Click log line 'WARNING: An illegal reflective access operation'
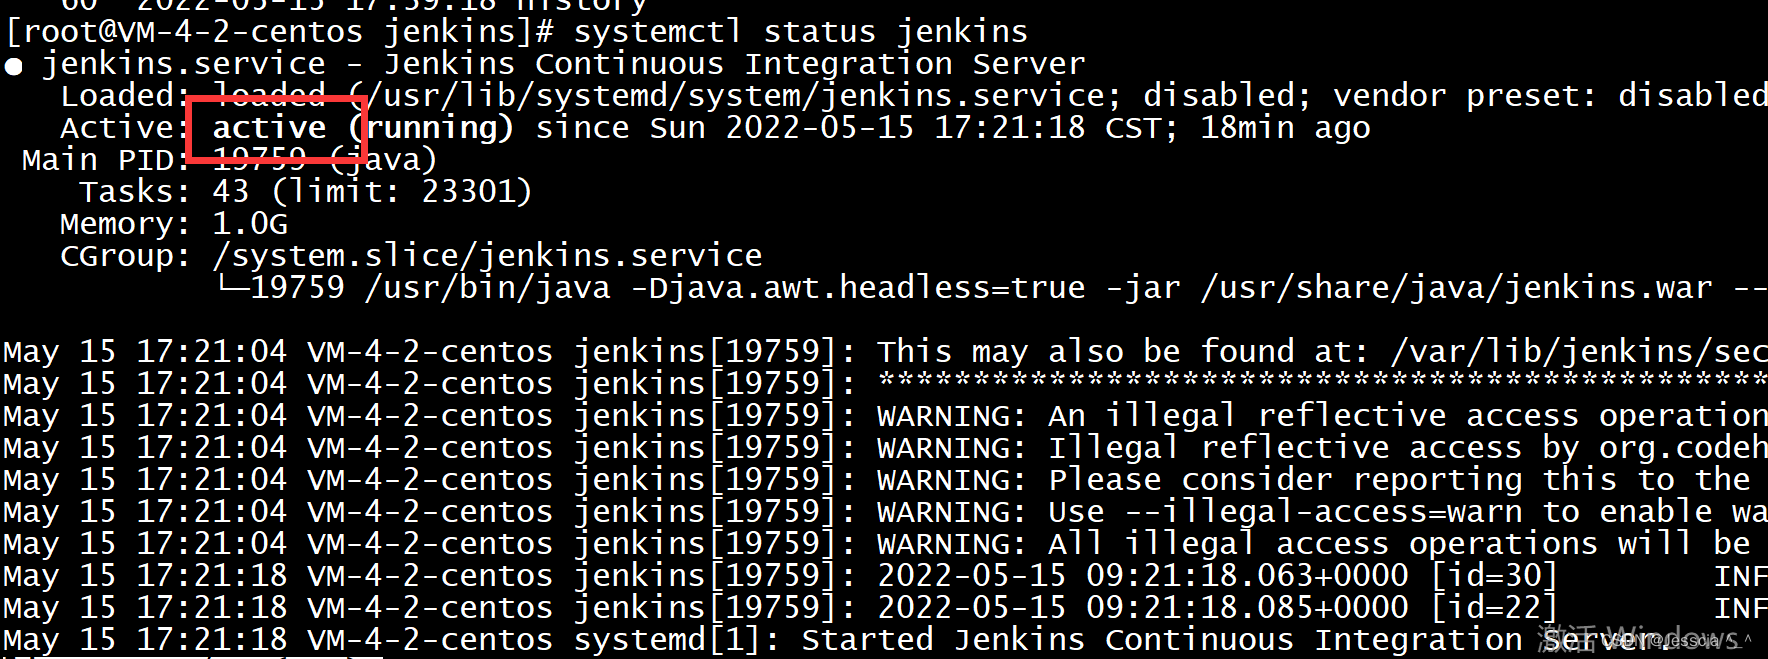The width and height of the screenshot is (1768, 659). tap(1322, 416)
